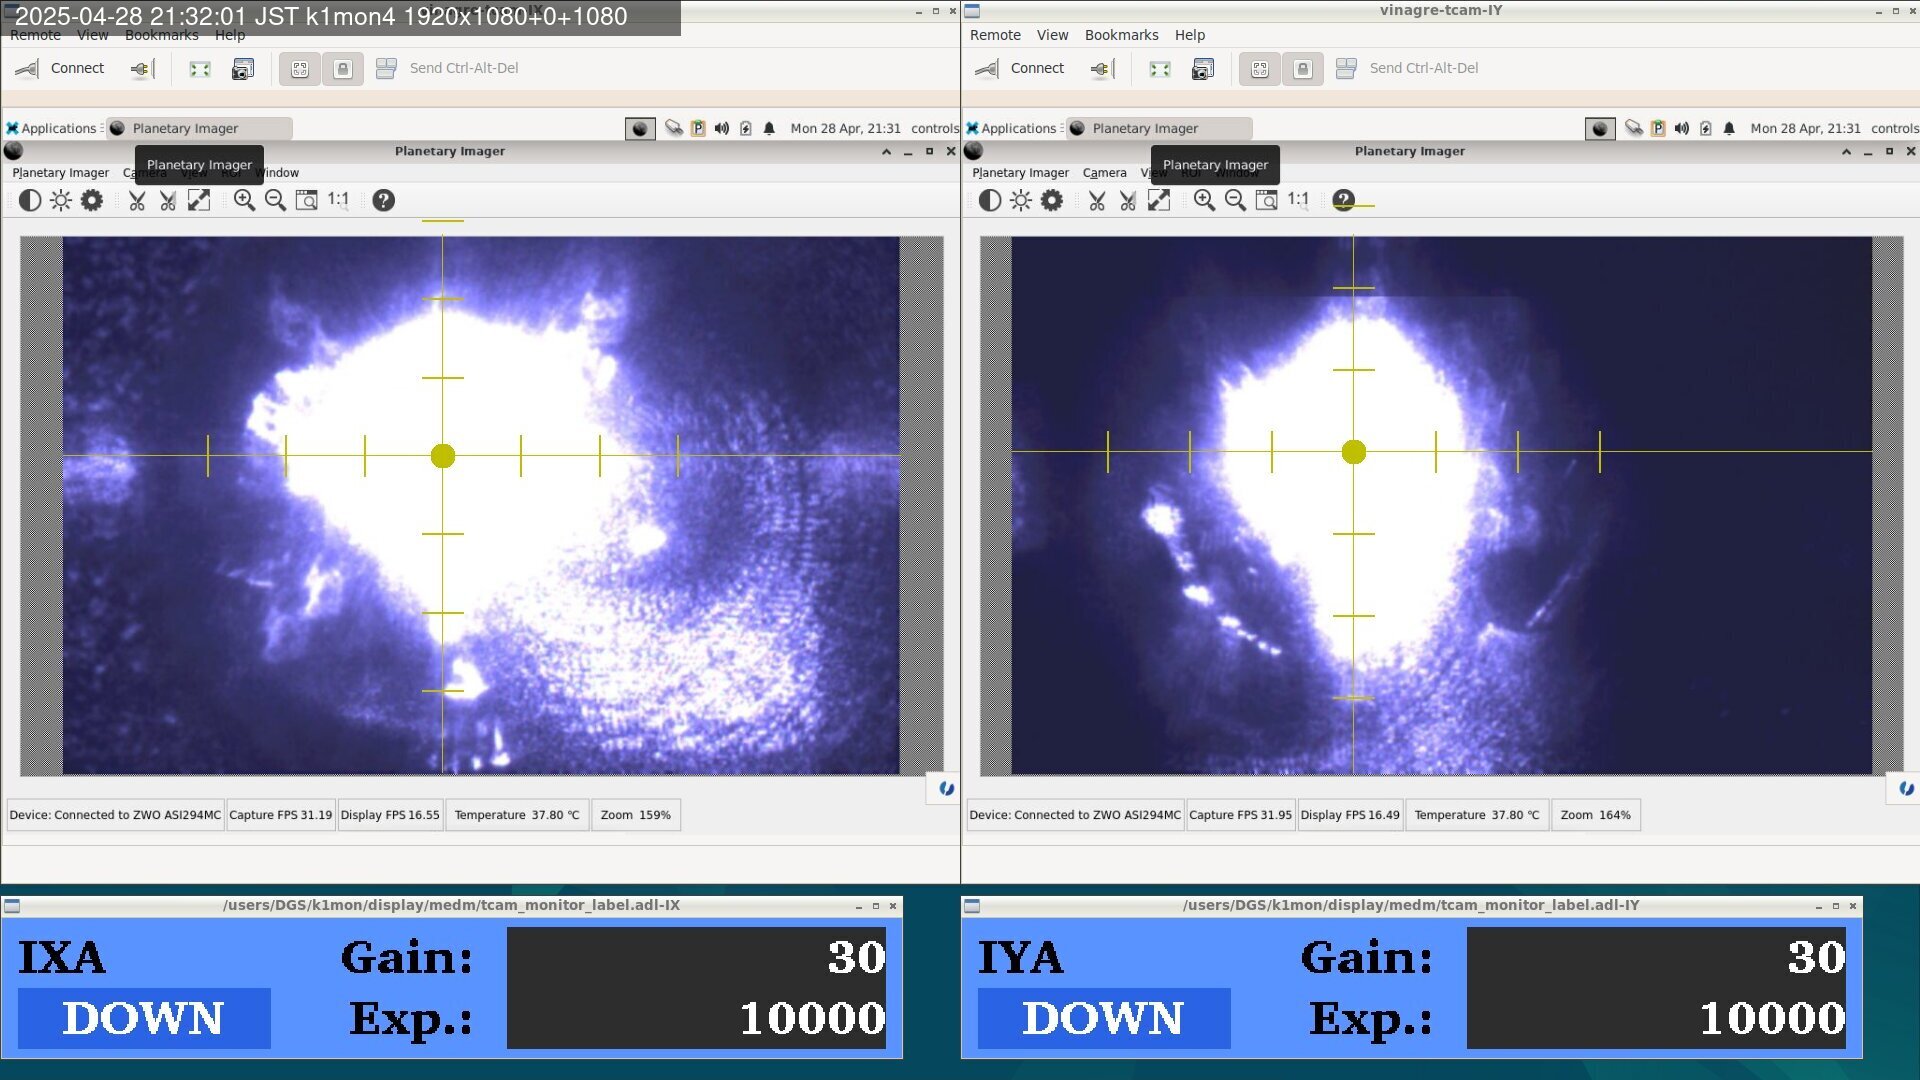Take screenshot icon in vinagre-tcam-IY toolbar

pos(1202,68)
